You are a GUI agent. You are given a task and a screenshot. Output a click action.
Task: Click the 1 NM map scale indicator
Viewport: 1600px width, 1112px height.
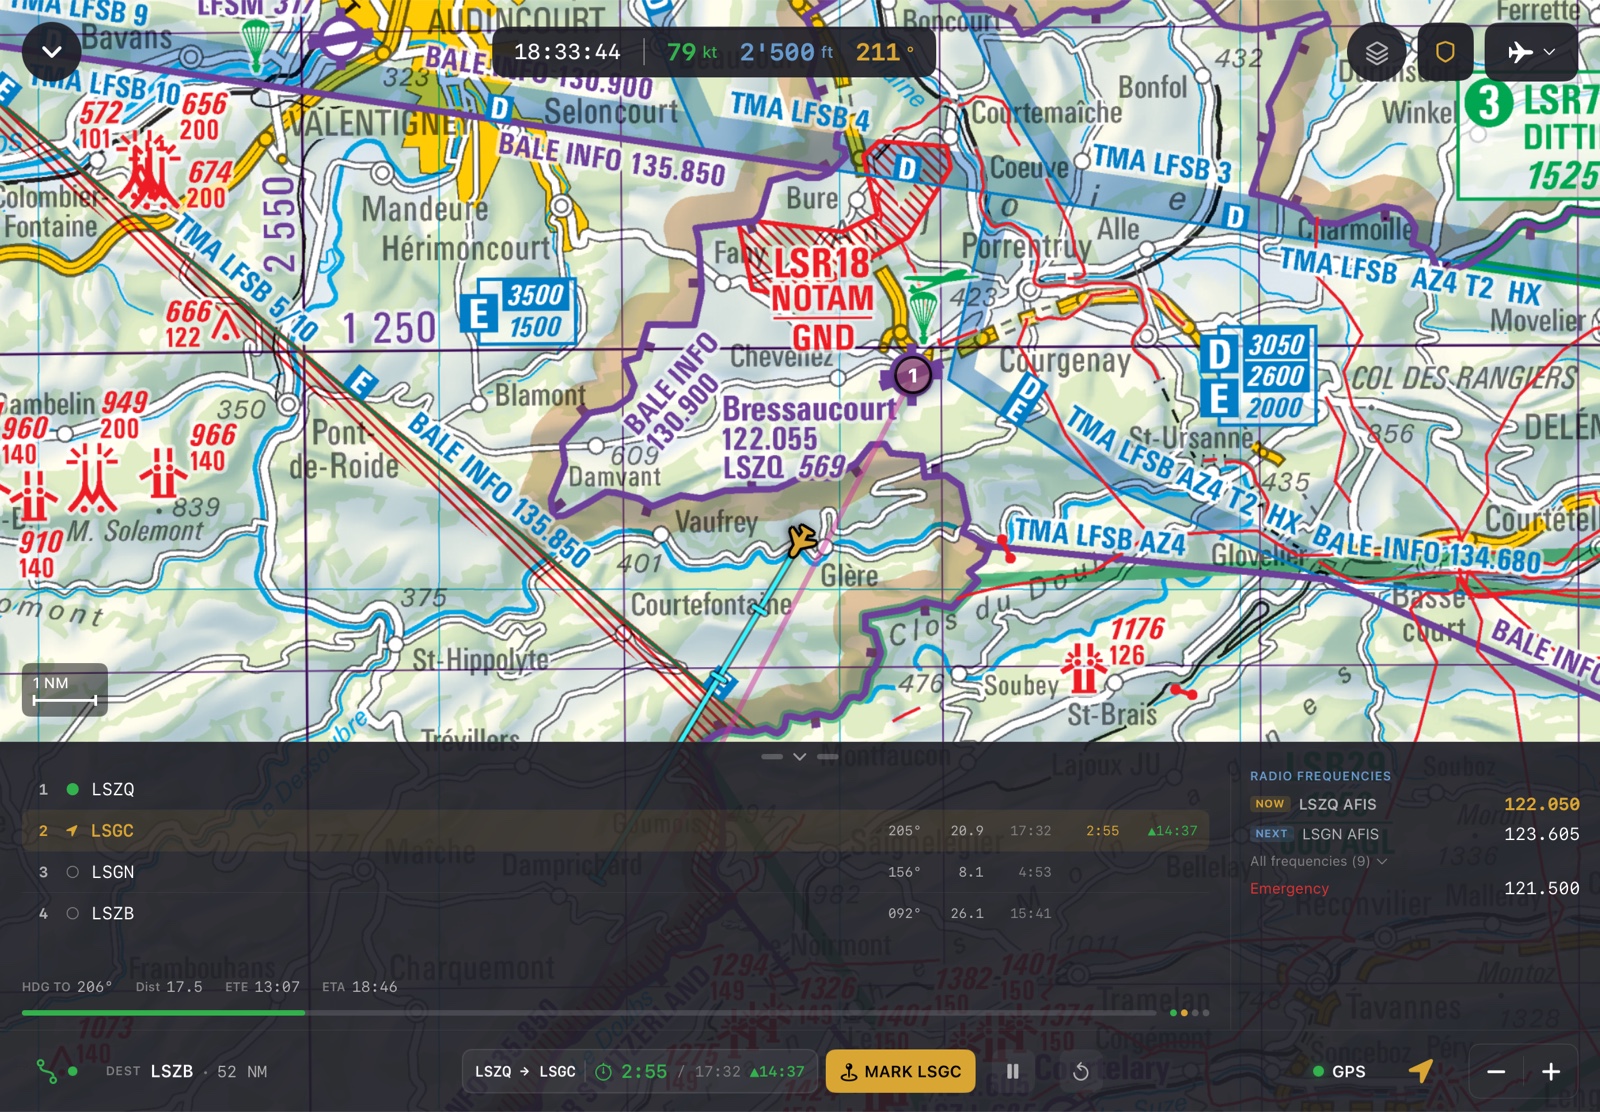point(65,690)
